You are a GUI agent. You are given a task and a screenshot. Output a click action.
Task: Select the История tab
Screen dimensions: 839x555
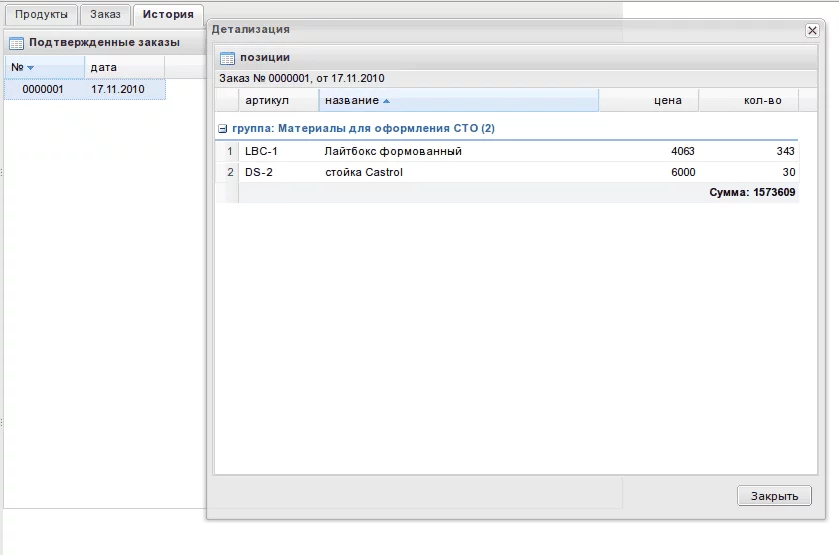[167, 15]
